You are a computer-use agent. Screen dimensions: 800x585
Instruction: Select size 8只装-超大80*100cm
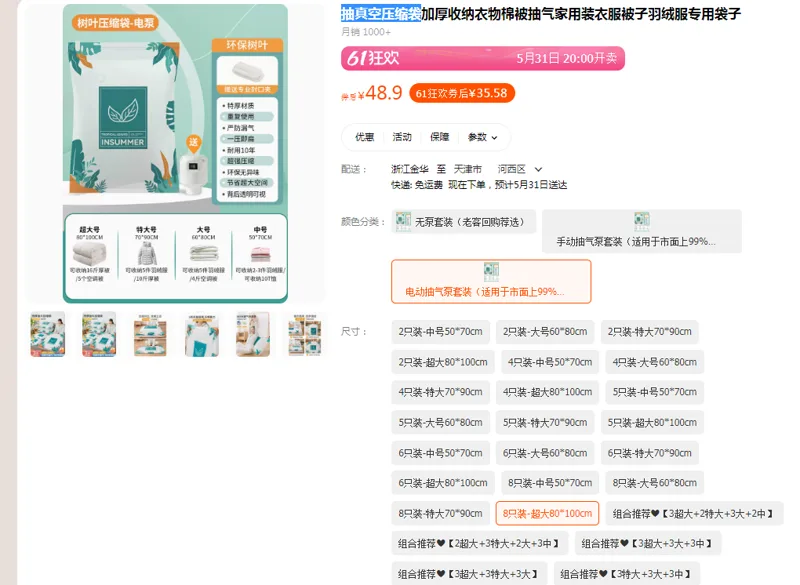click(547, 514)
